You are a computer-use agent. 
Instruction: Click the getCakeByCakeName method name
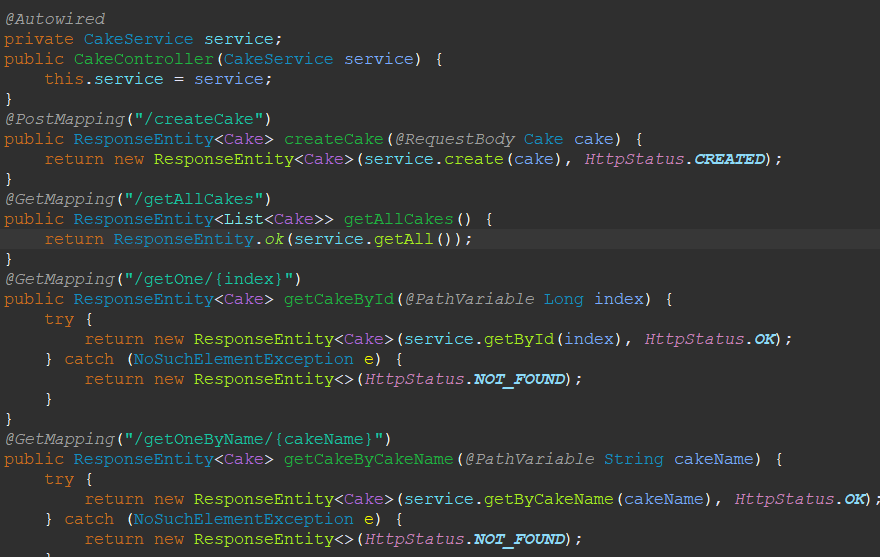click(x=369, y=459)
